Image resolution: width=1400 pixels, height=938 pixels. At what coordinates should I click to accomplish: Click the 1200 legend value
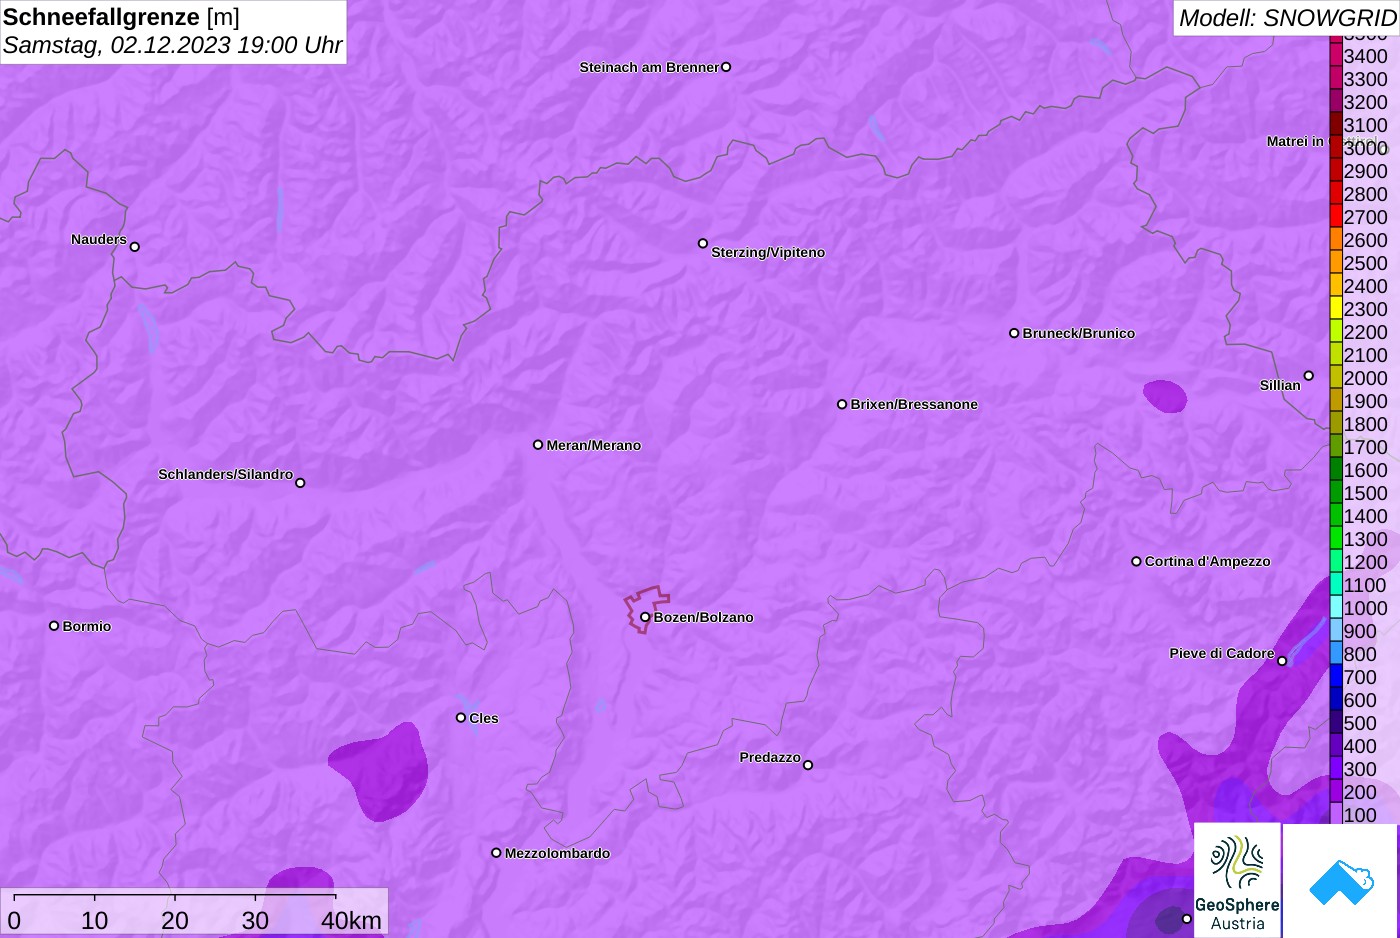point(1365,562)
